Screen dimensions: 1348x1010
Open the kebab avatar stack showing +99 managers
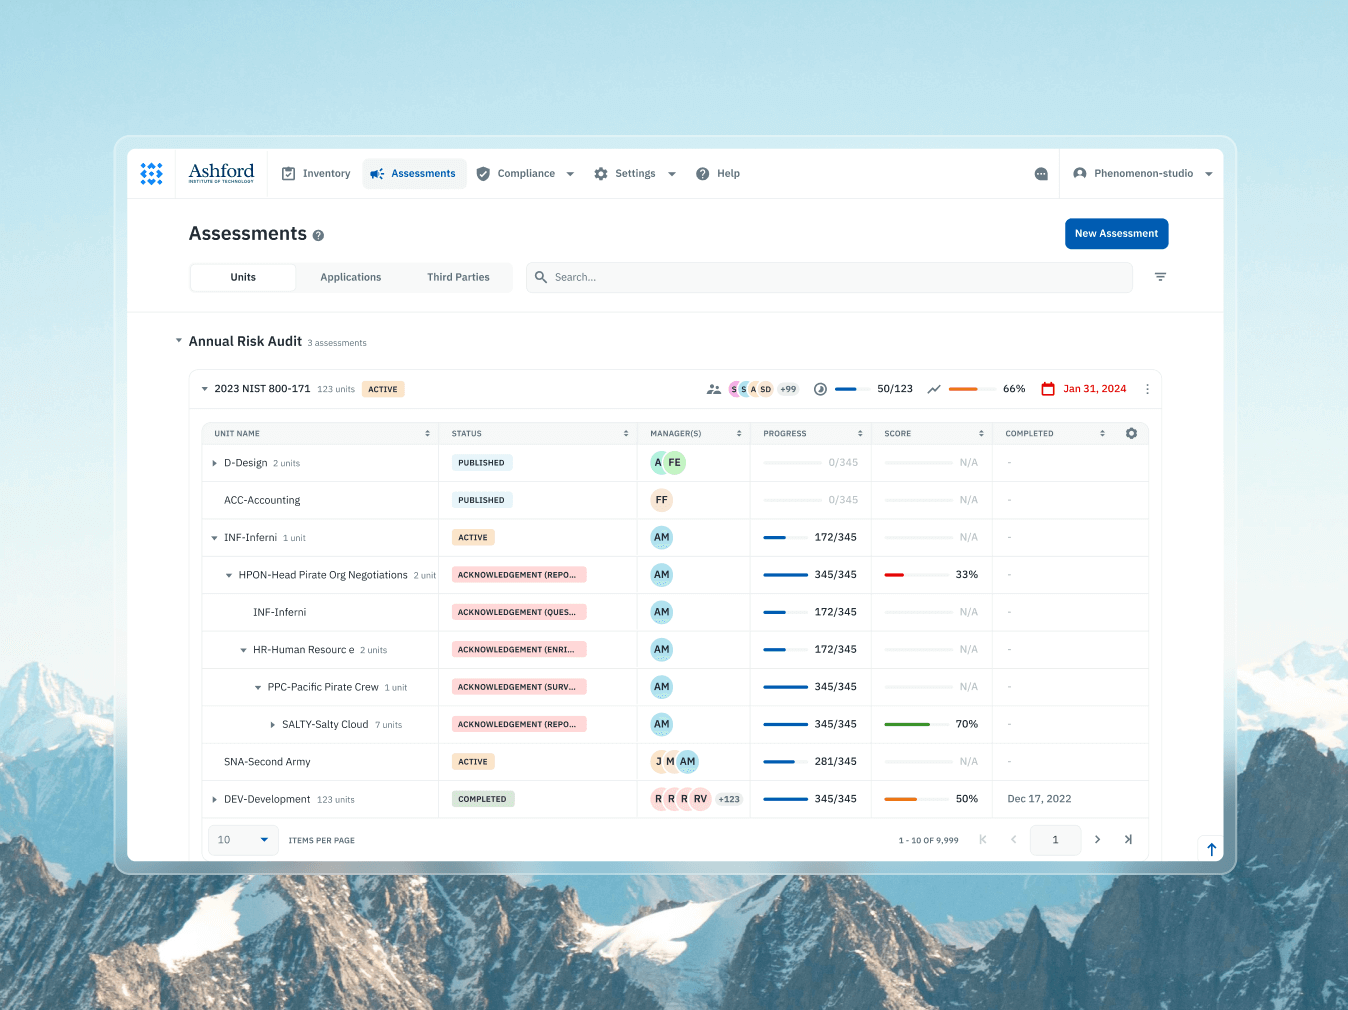tap(788, 388)
